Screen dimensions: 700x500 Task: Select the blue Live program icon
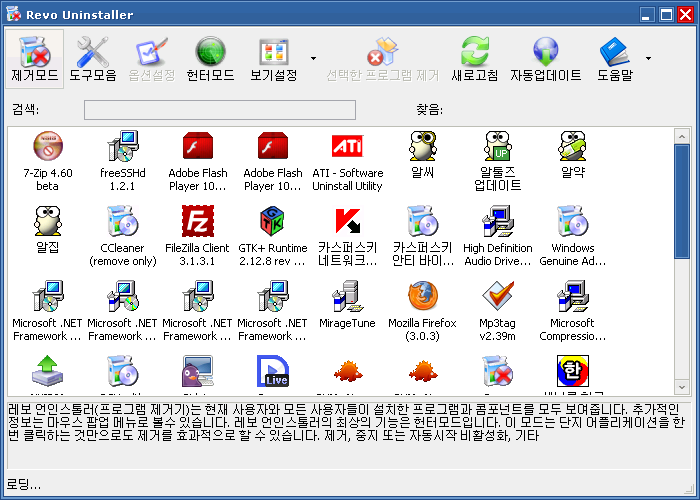273,371
